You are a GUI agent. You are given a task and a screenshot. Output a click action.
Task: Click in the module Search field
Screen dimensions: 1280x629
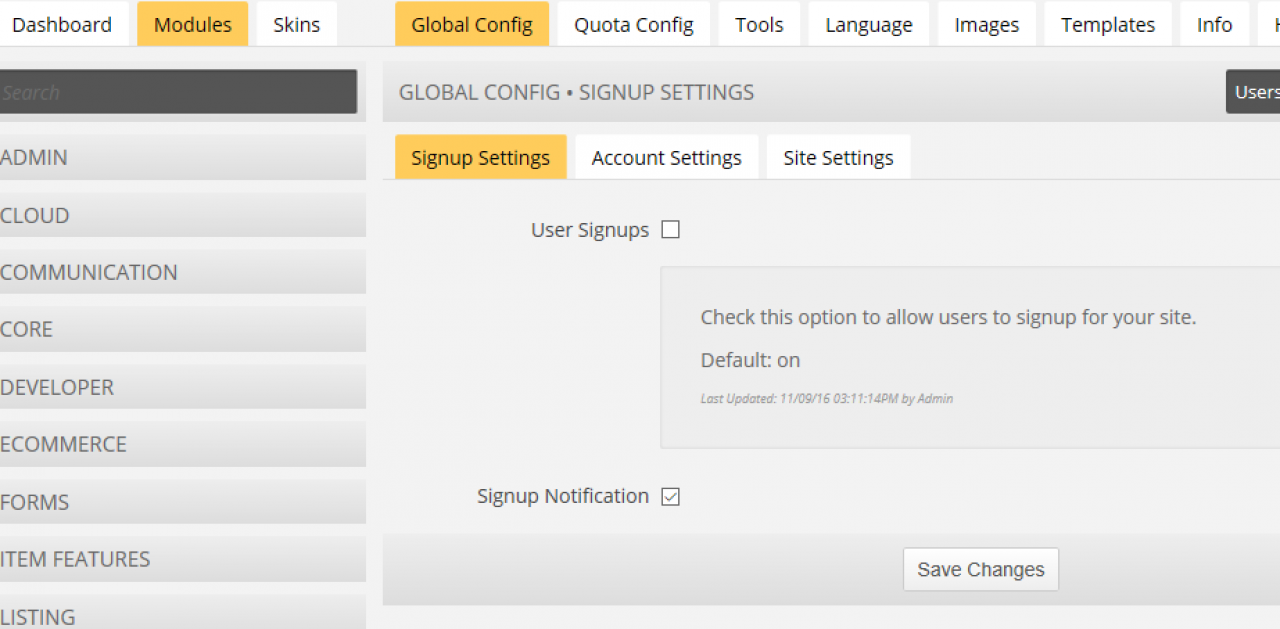(178, 92)
